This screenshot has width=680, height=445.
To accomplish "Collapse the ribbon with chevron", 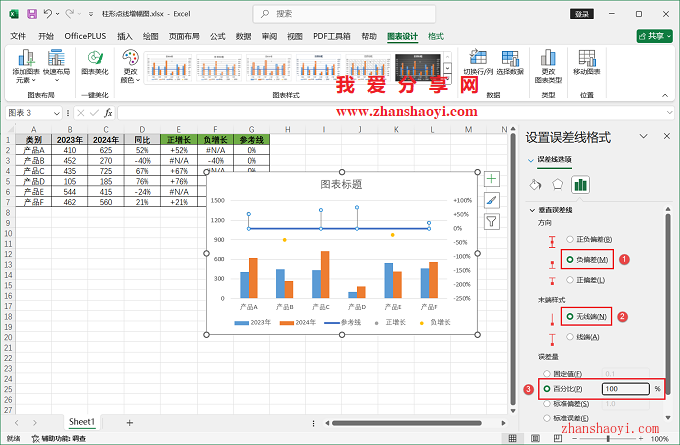I will coord(665,95).
